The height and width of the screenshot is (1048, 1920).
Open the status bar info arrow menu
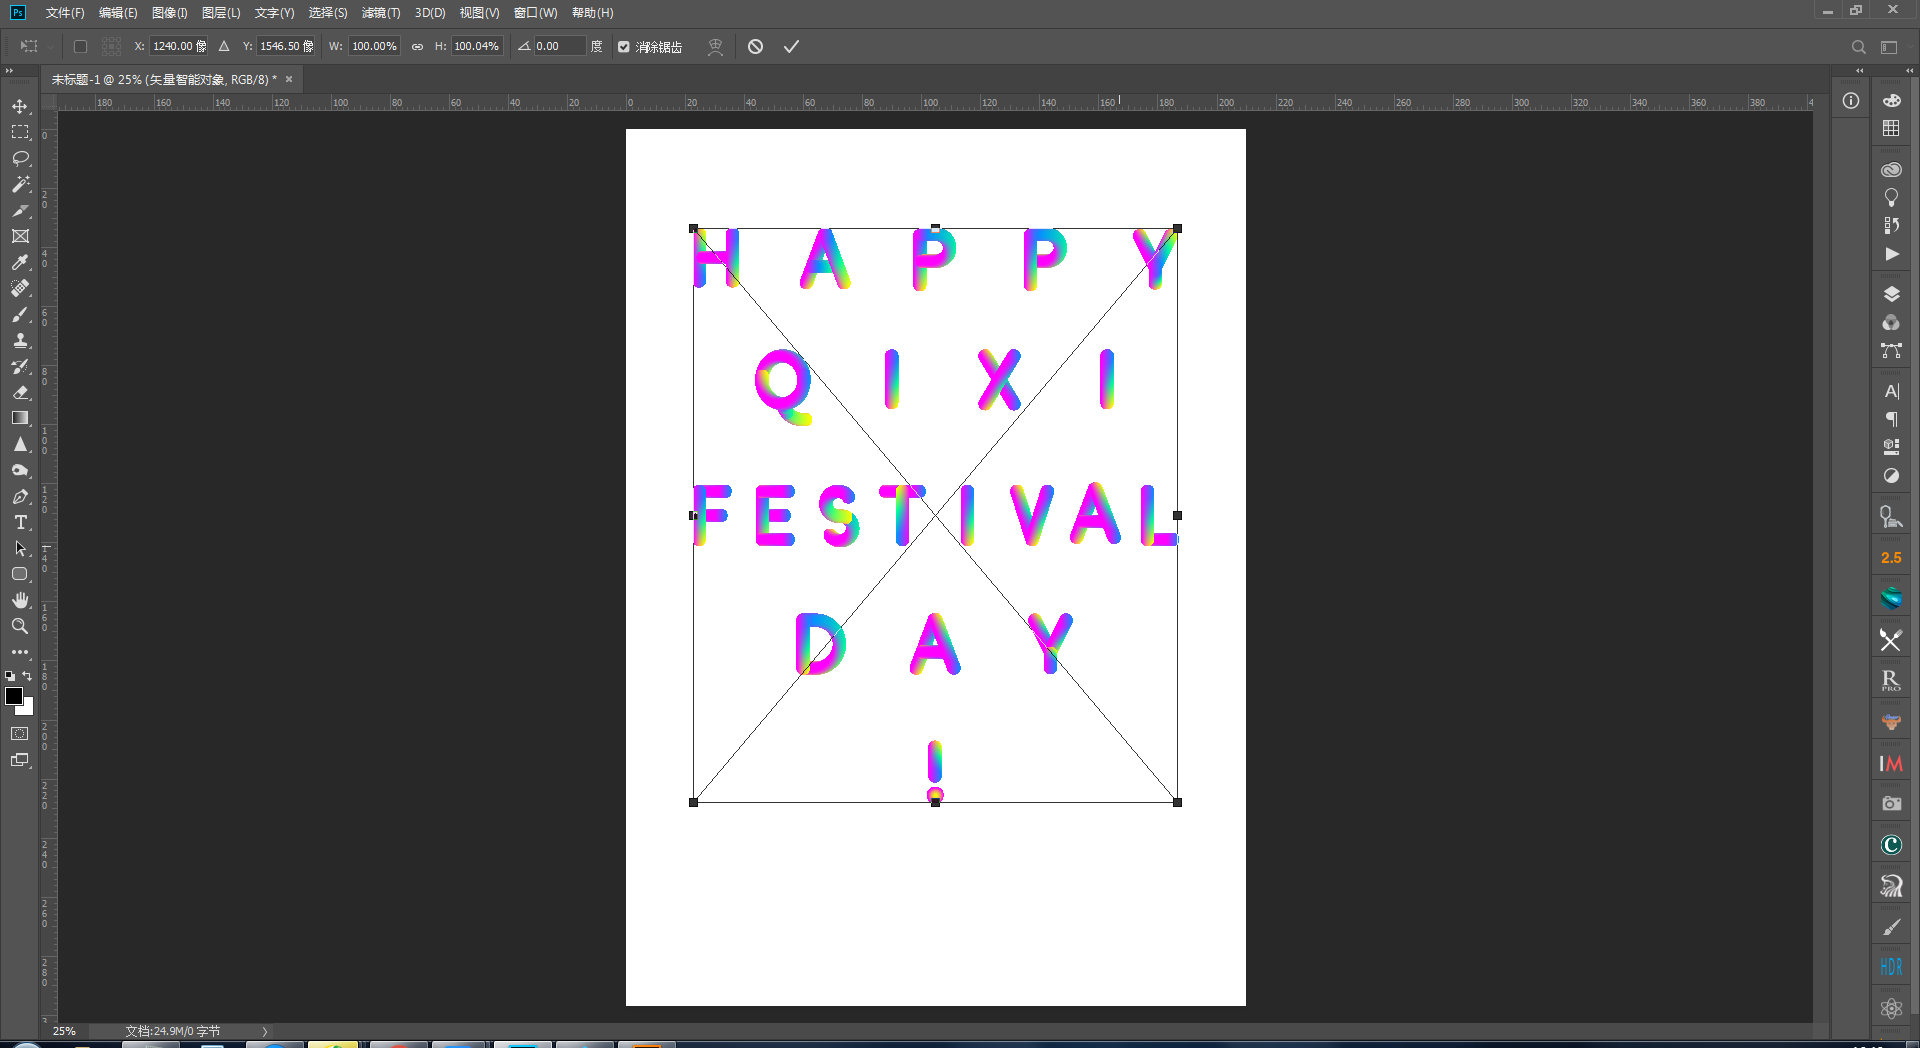(265, 1031)
